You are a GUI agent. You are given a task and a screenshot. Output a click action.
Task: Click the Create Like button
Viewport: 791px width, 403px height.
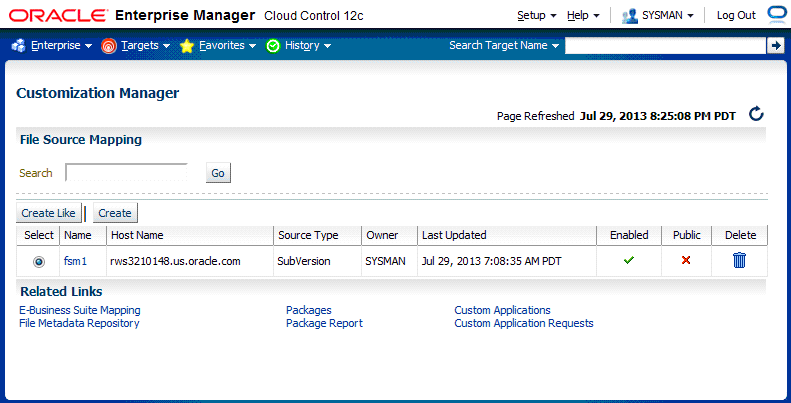(49, 213)
